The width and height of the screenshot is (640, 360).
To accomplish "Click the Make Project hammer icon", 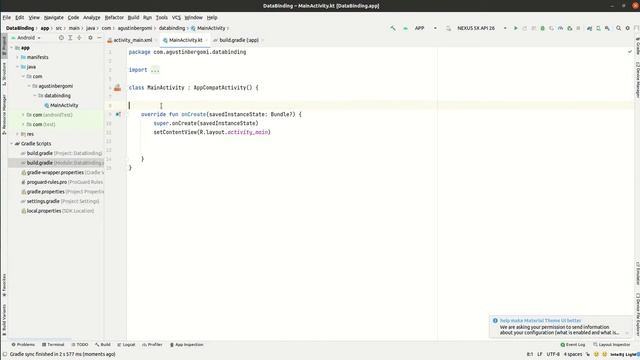I will (393, 28).
